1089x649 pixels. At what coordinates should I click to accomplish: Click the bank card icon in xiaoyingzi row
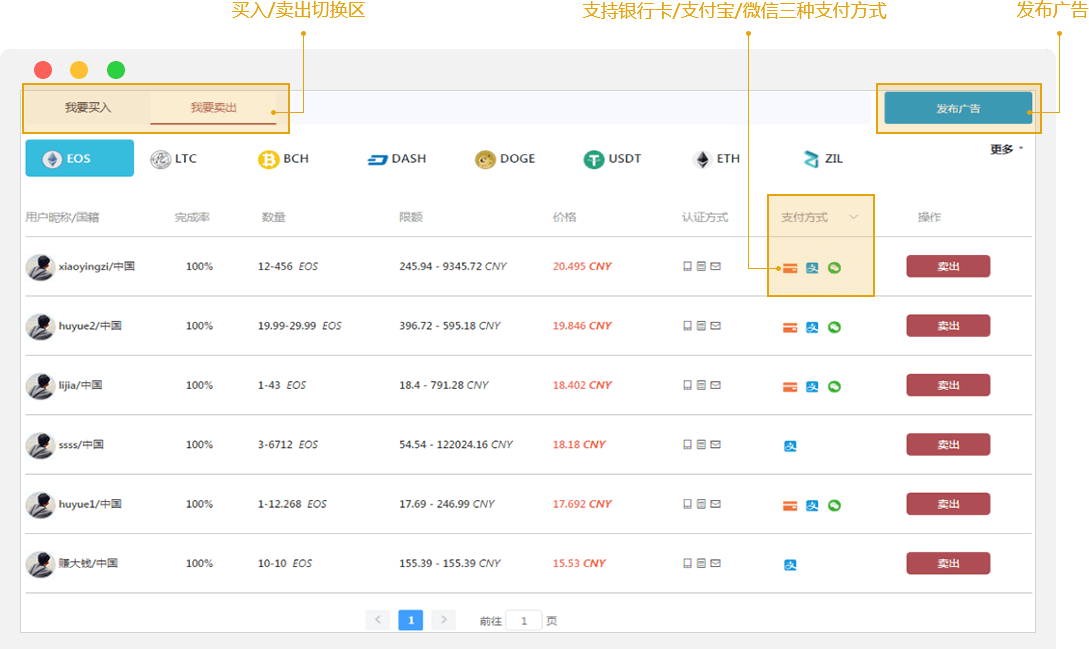790,267
